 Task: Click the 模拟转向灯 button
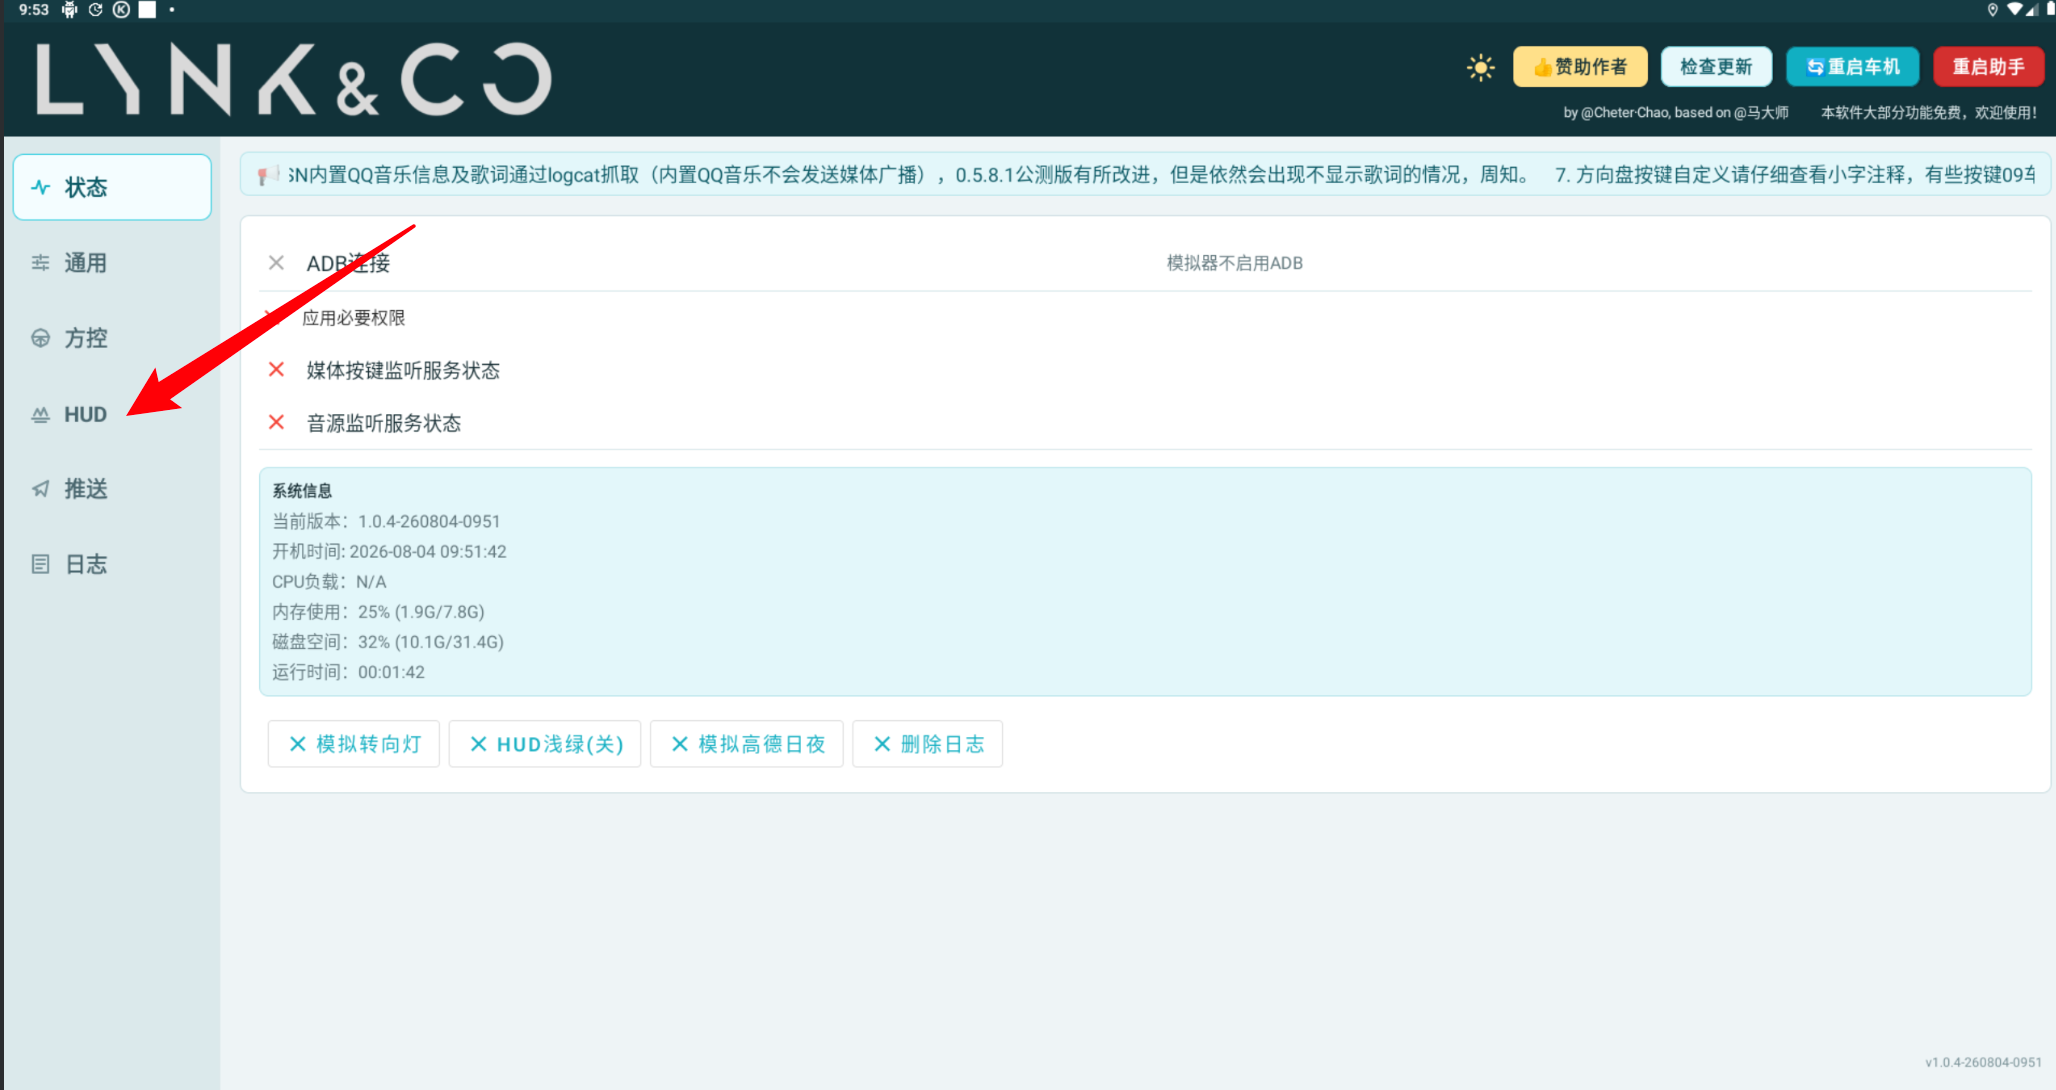click(354, 744)
